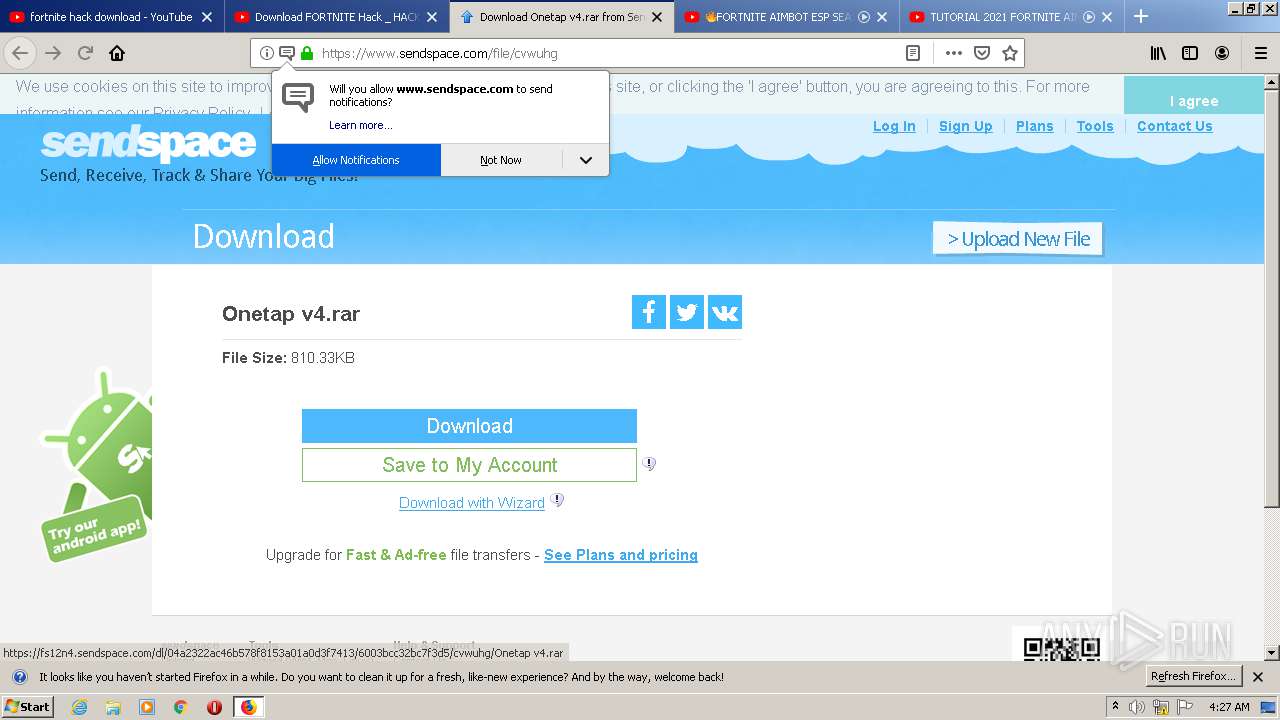Go back with the browser back arrow
Screen dimensions: 1280x720
(x=20, y=53)
